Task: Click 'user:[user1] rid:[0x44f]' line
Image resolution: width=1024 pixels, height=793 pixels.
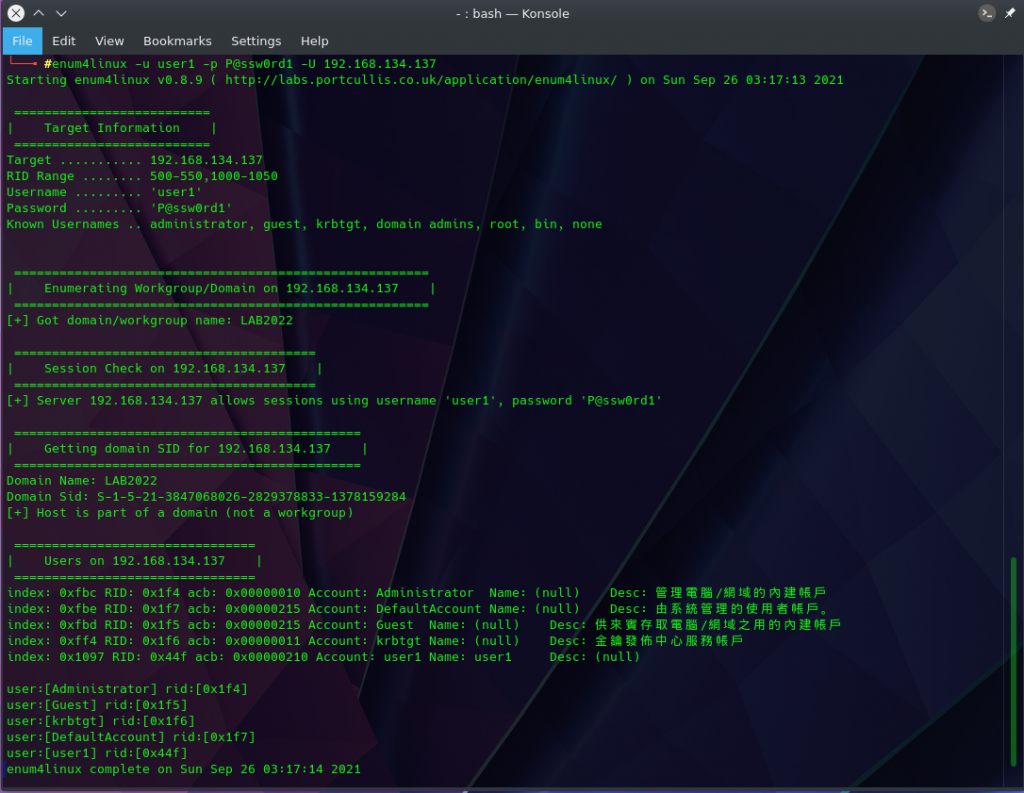Action: [97, 753]
